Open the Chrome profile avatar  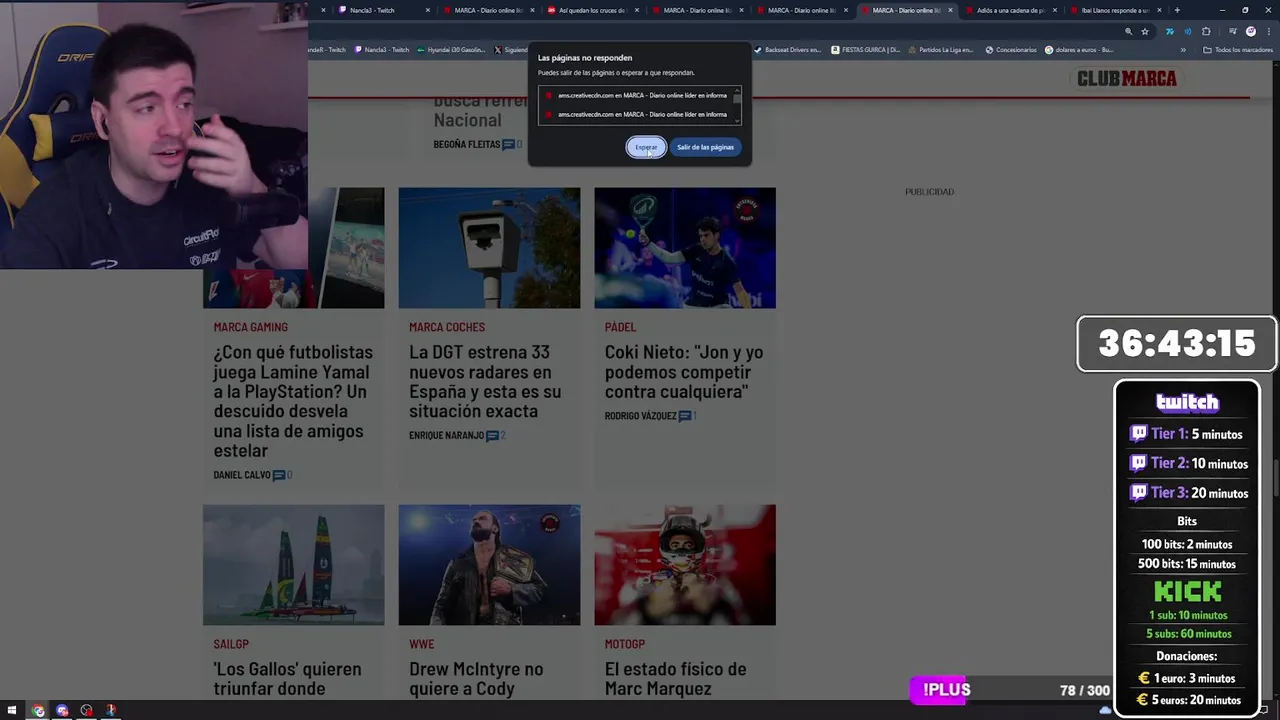(x=1250, y=31)
